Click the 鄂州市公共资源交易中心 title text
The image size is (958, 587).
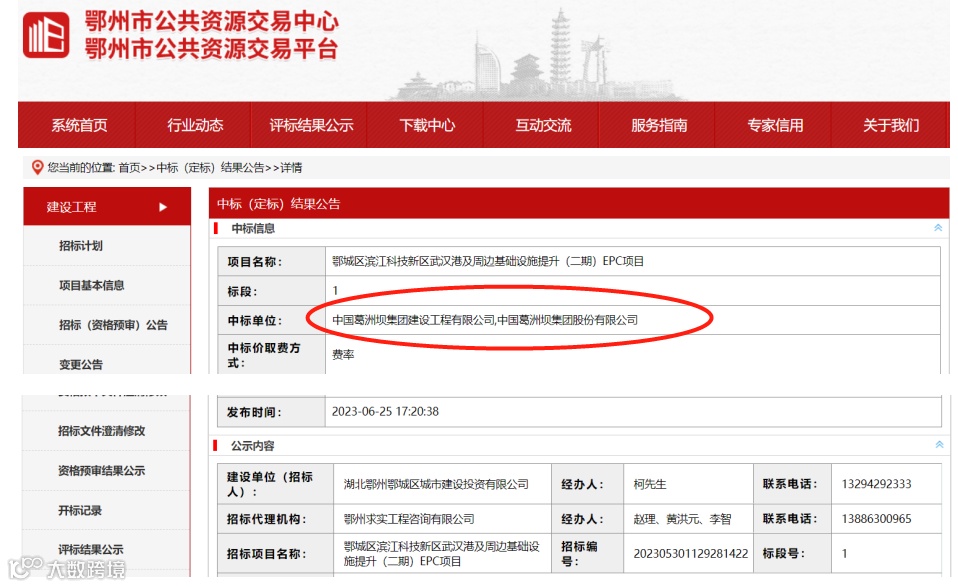tap(211, 21)
